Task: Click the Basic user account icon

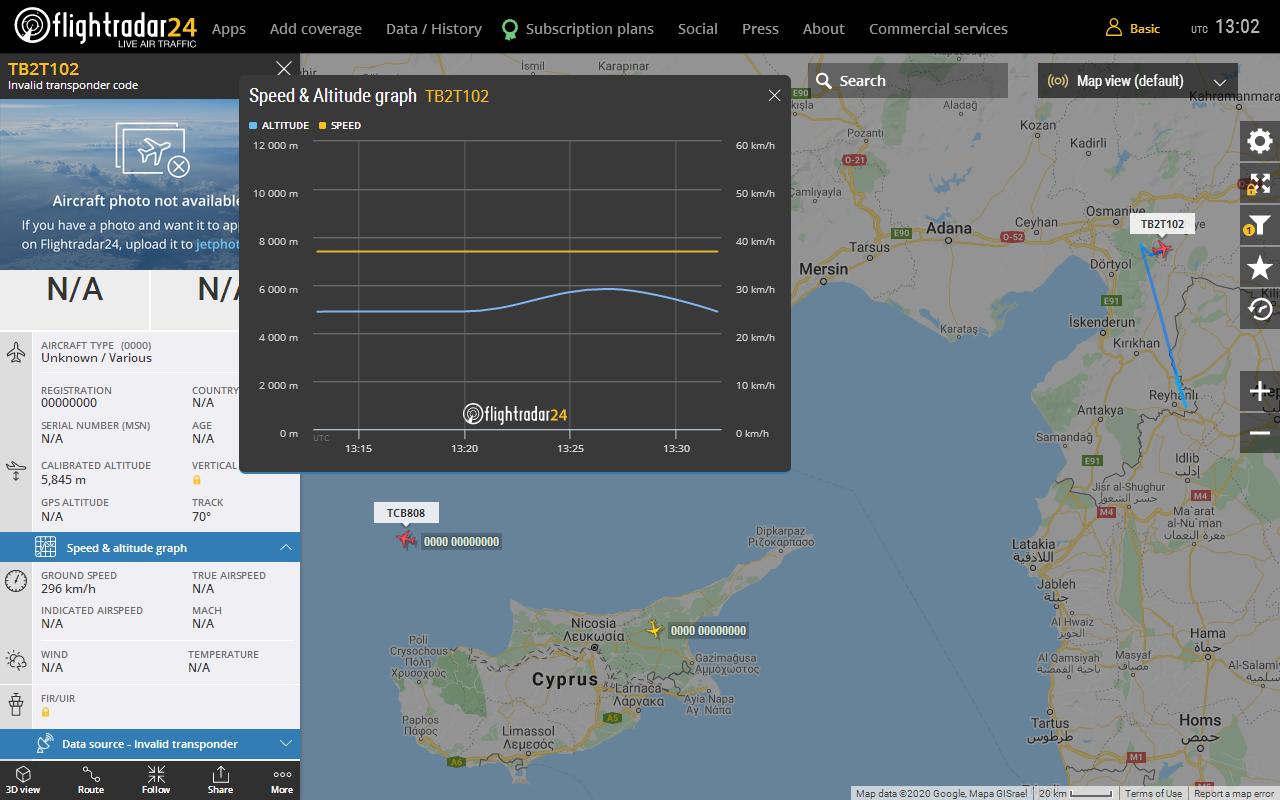Action: coord(1113,28)
